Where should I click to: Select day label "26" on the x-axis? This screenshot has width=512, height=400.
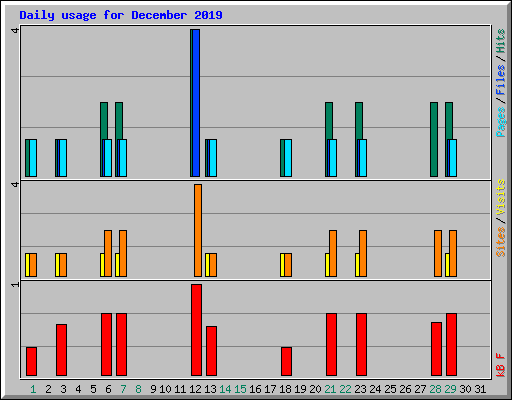coord(405,389)
